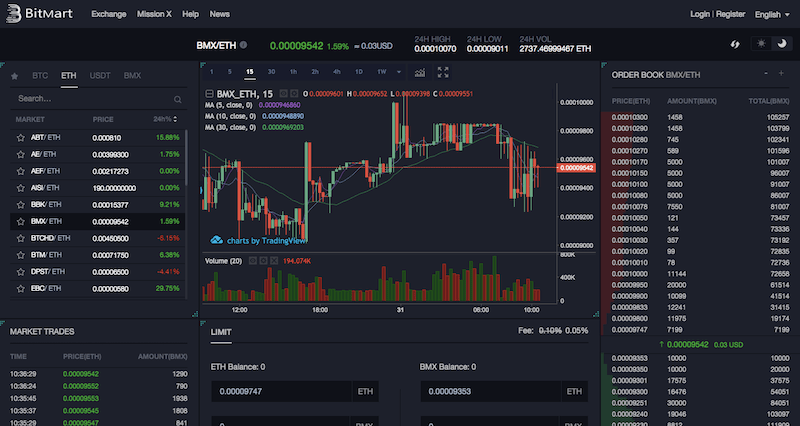Open chart indicators icon
This screenshot has width=800, height=426.
[x=419, y=72]
